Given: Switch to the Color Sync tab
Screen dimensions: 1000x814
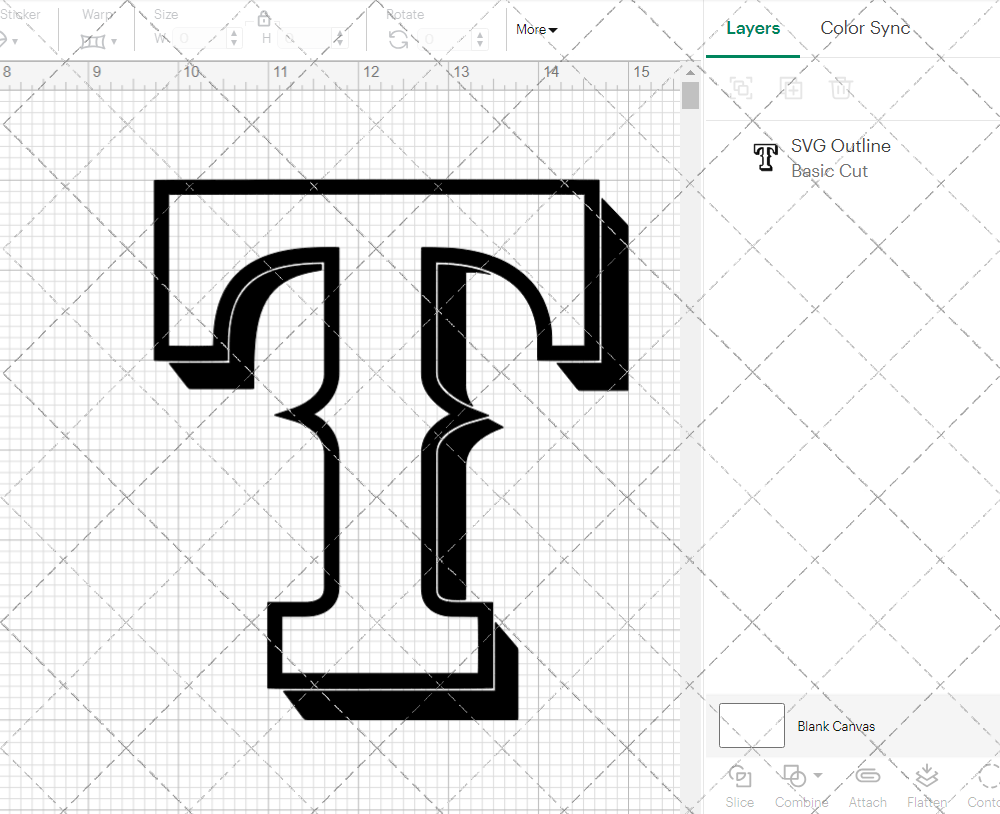Looking at the screenshot, I should (864, 28).
